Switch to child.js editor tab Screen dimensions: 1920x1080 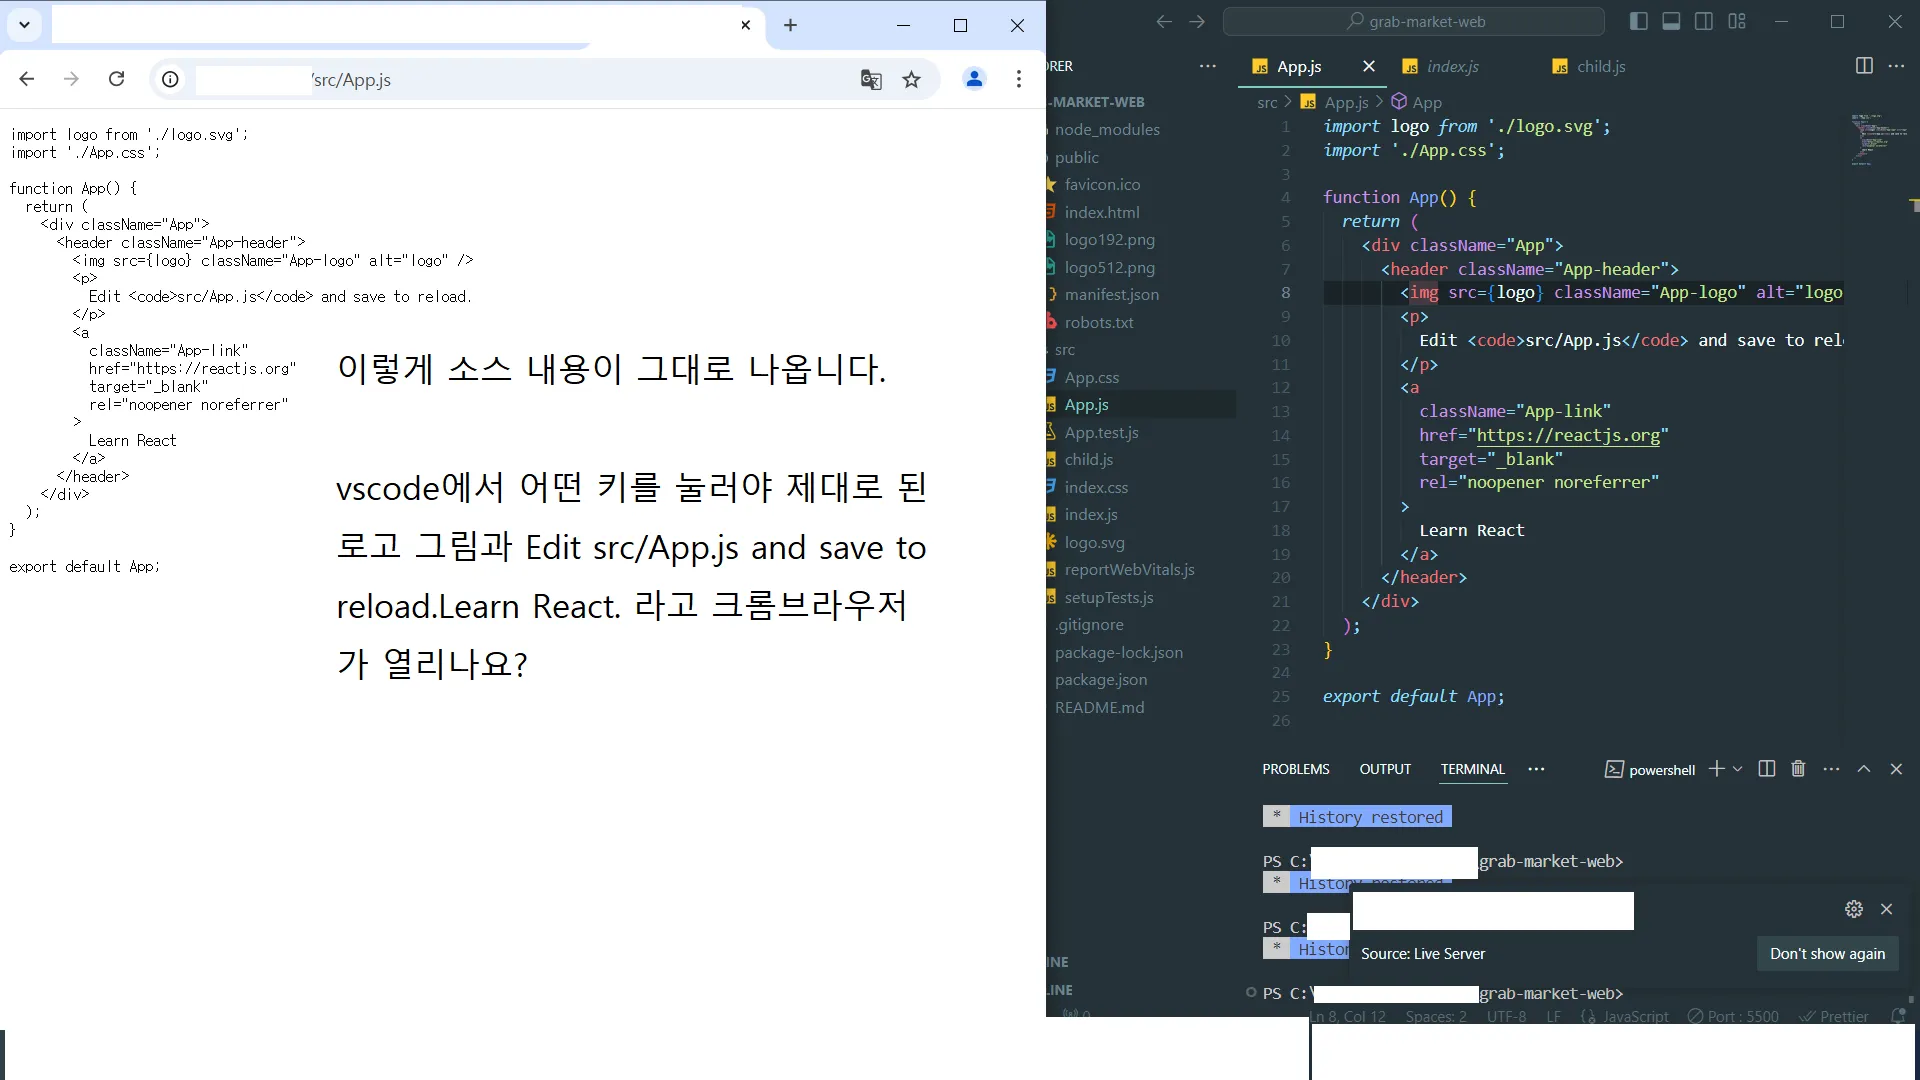tap(1600, 66)
